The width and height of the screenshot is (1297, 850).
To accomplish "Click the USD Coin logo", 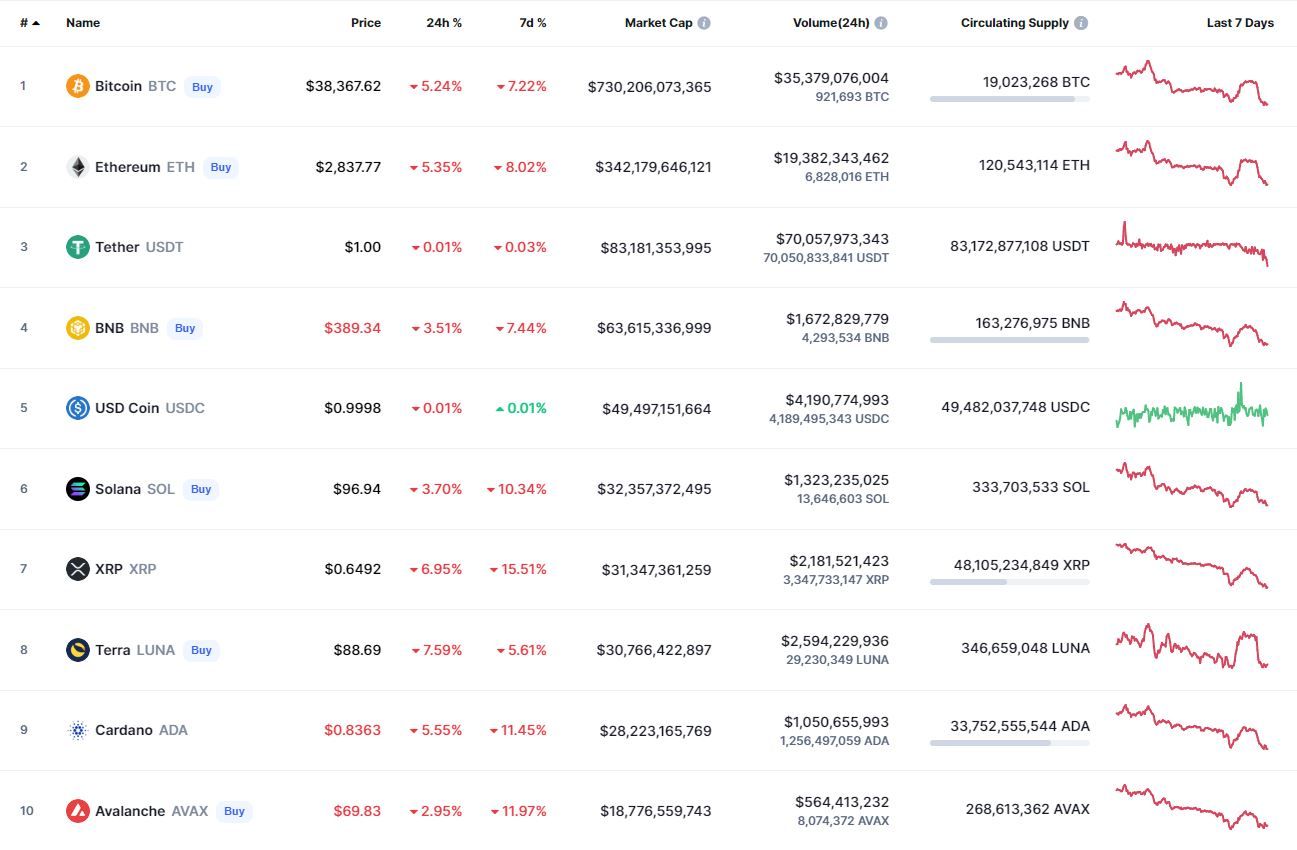I will click(78, 408).
